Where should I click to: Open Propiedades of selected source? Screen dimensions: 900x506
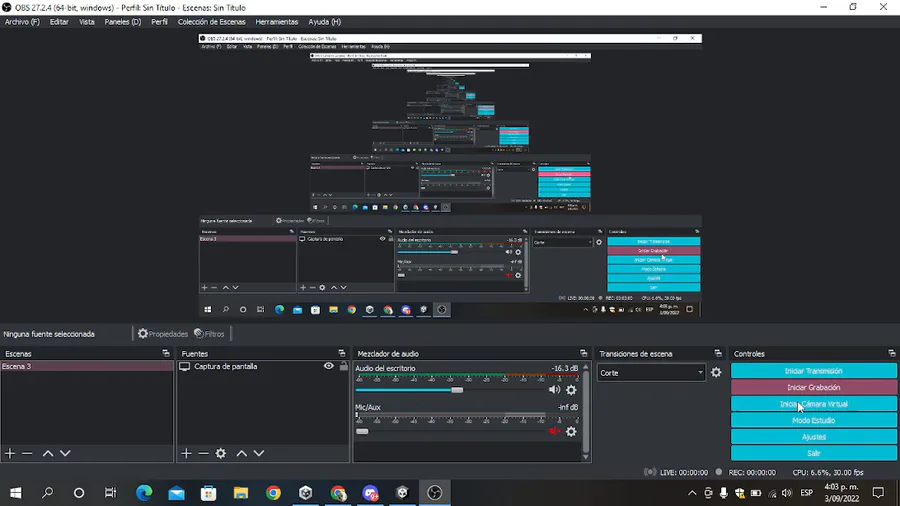(163, 334)
